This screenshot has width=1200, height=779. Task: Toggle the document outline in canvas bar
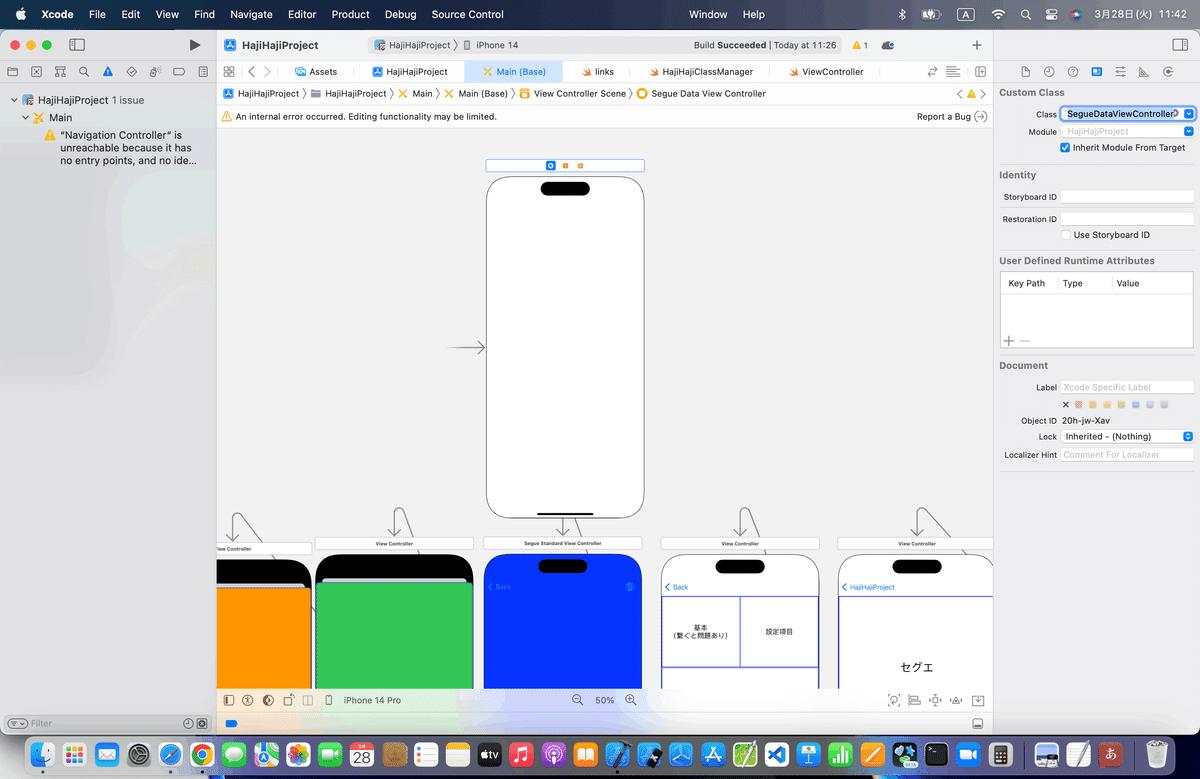[229, 700]
